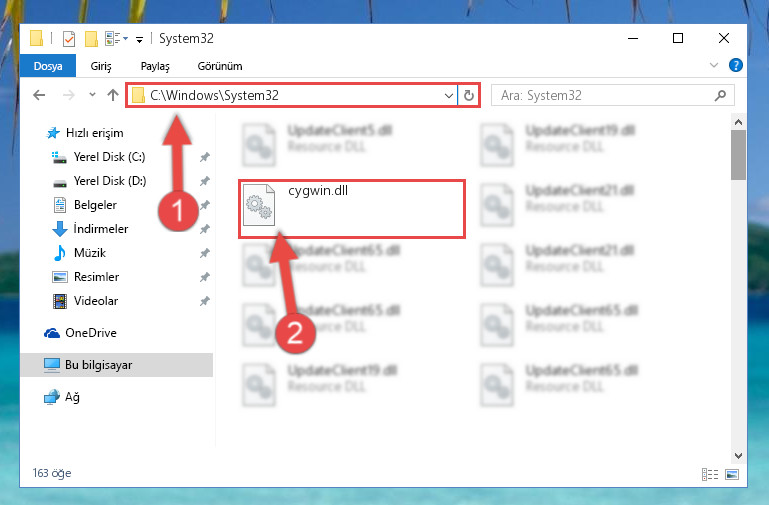The height and width of the screenshot is (505, 769).
Task: Click the New Folder icon in title bar
Action: 91,38
